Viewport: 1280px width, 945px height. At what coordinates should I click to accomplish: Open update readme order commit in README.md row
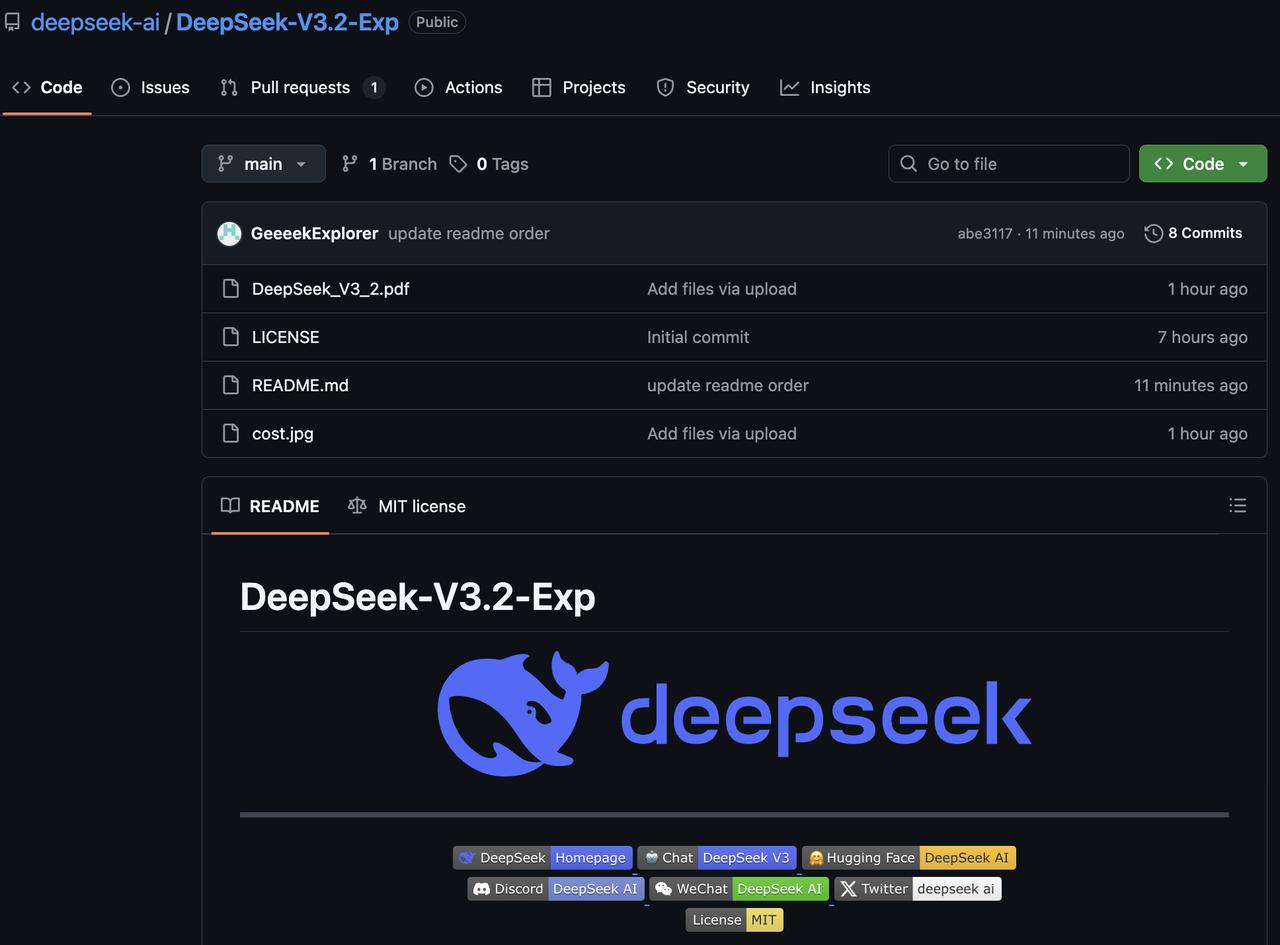pos(728,385)
